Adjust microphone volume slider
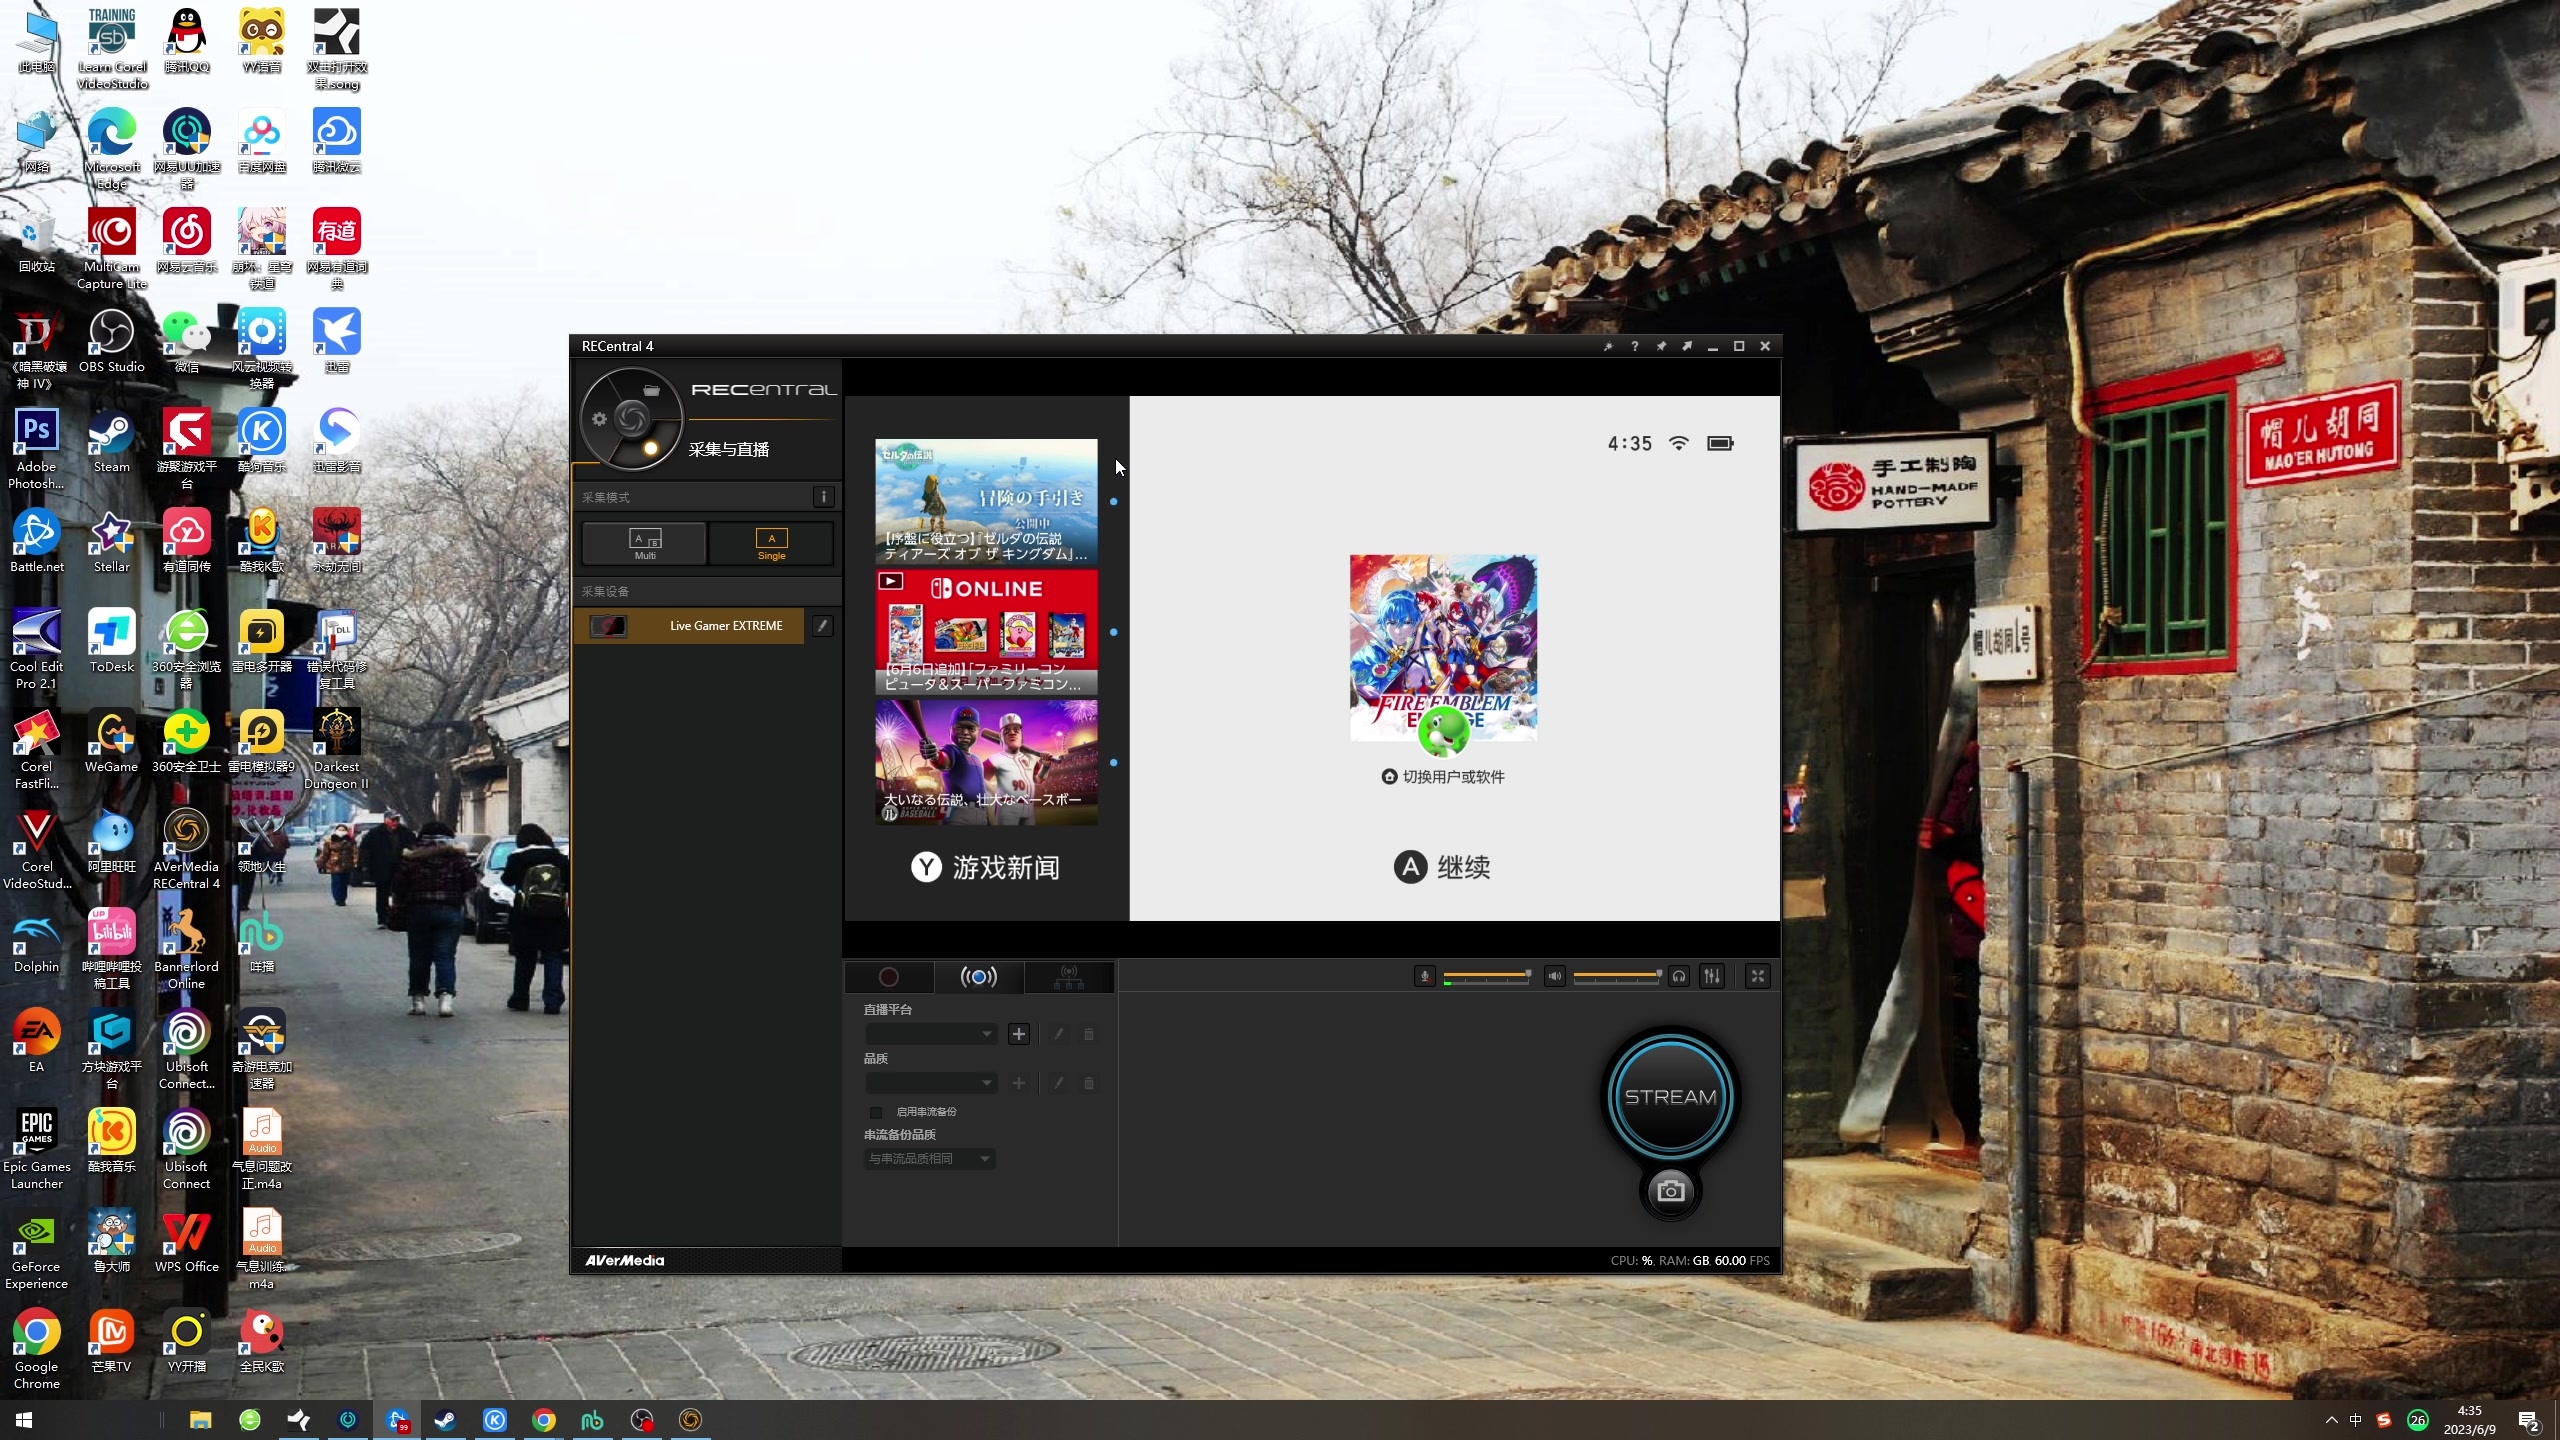The width and height of the screenshot is (2560, 1440). tap(1487, 975)
